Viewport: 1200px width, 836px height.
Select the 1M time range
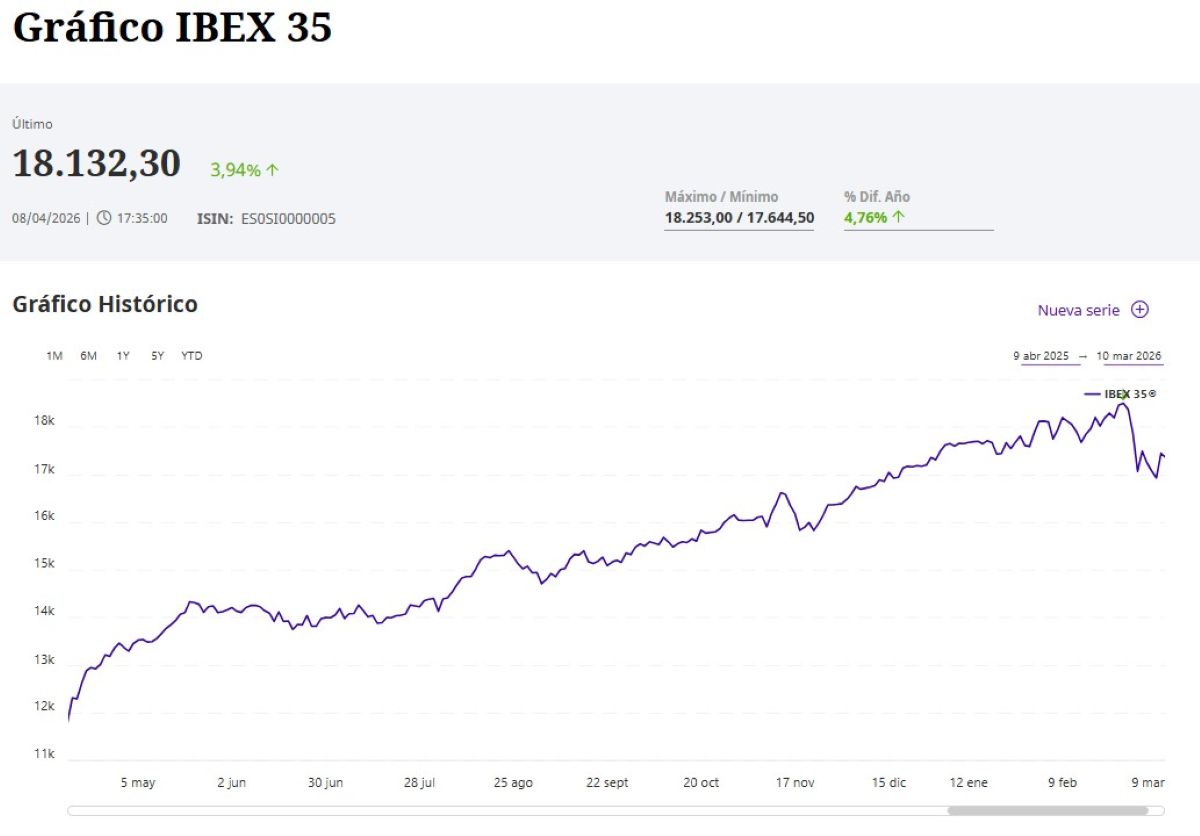click(54, 356)
